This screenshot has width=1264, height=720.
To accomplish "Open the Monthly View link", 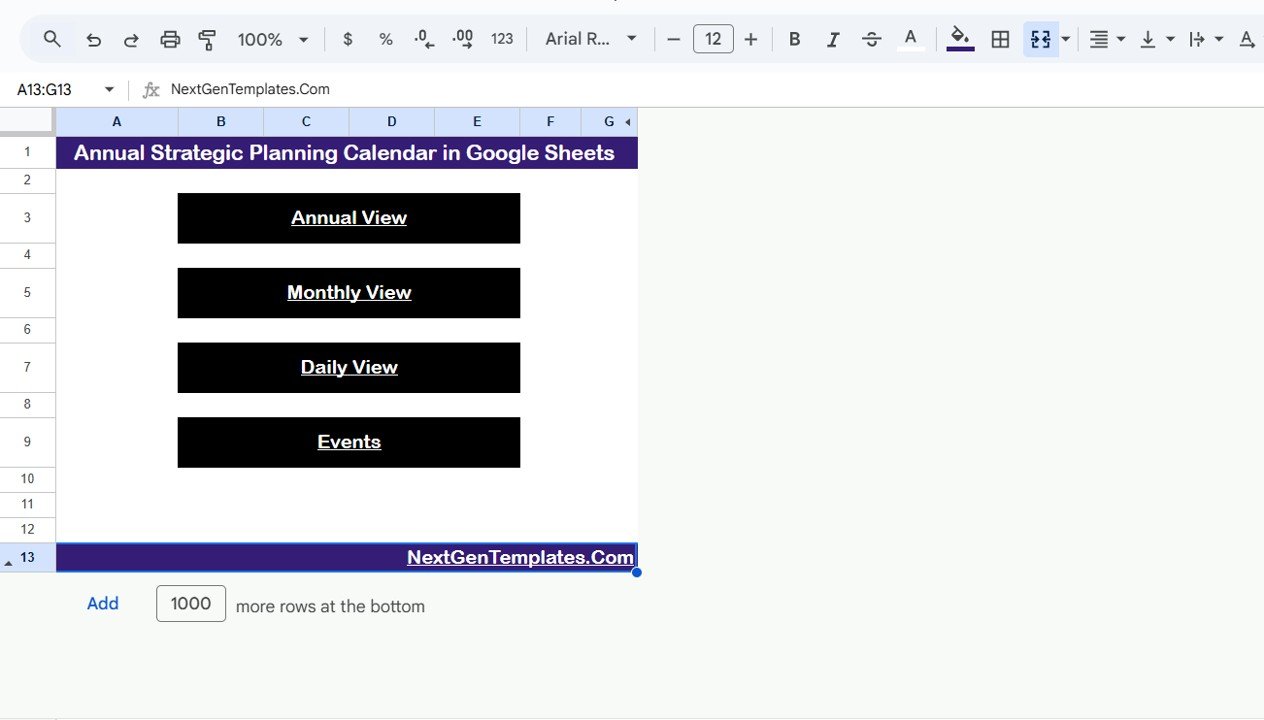I will 349,292.
